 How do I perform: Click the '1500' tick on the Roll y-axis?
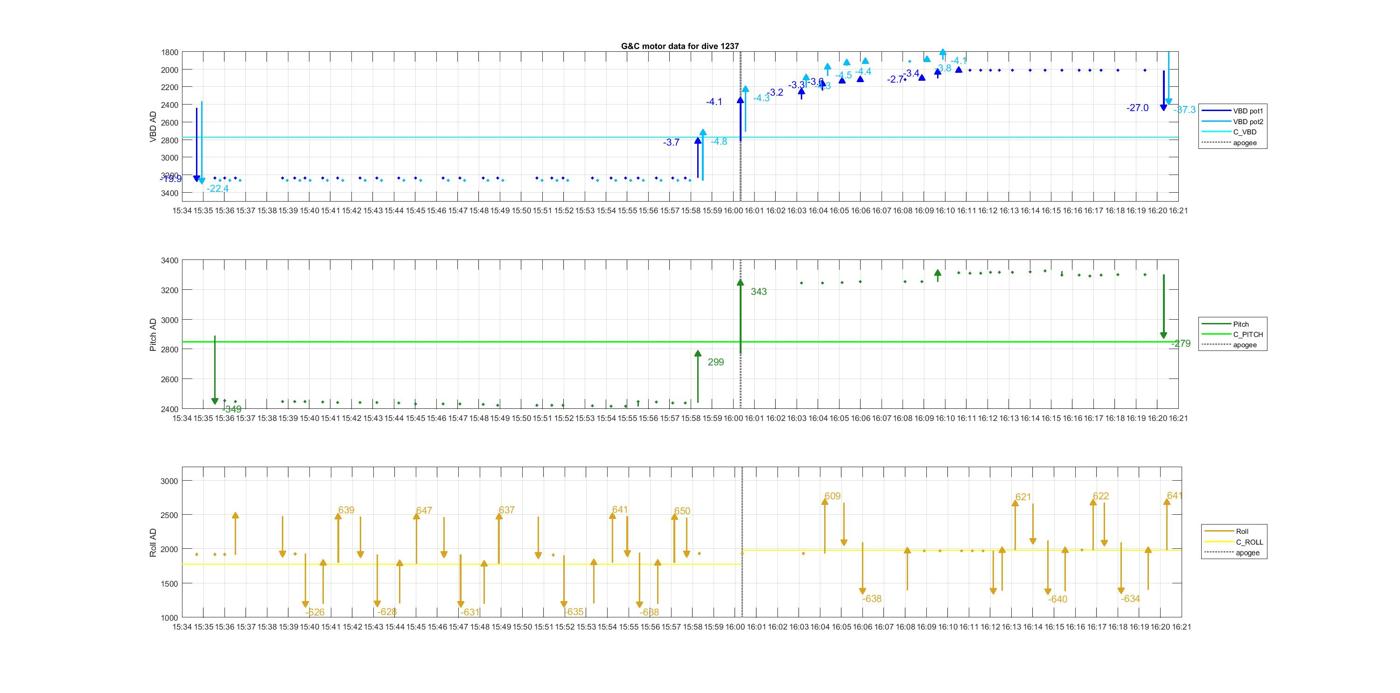click(170, 584)
